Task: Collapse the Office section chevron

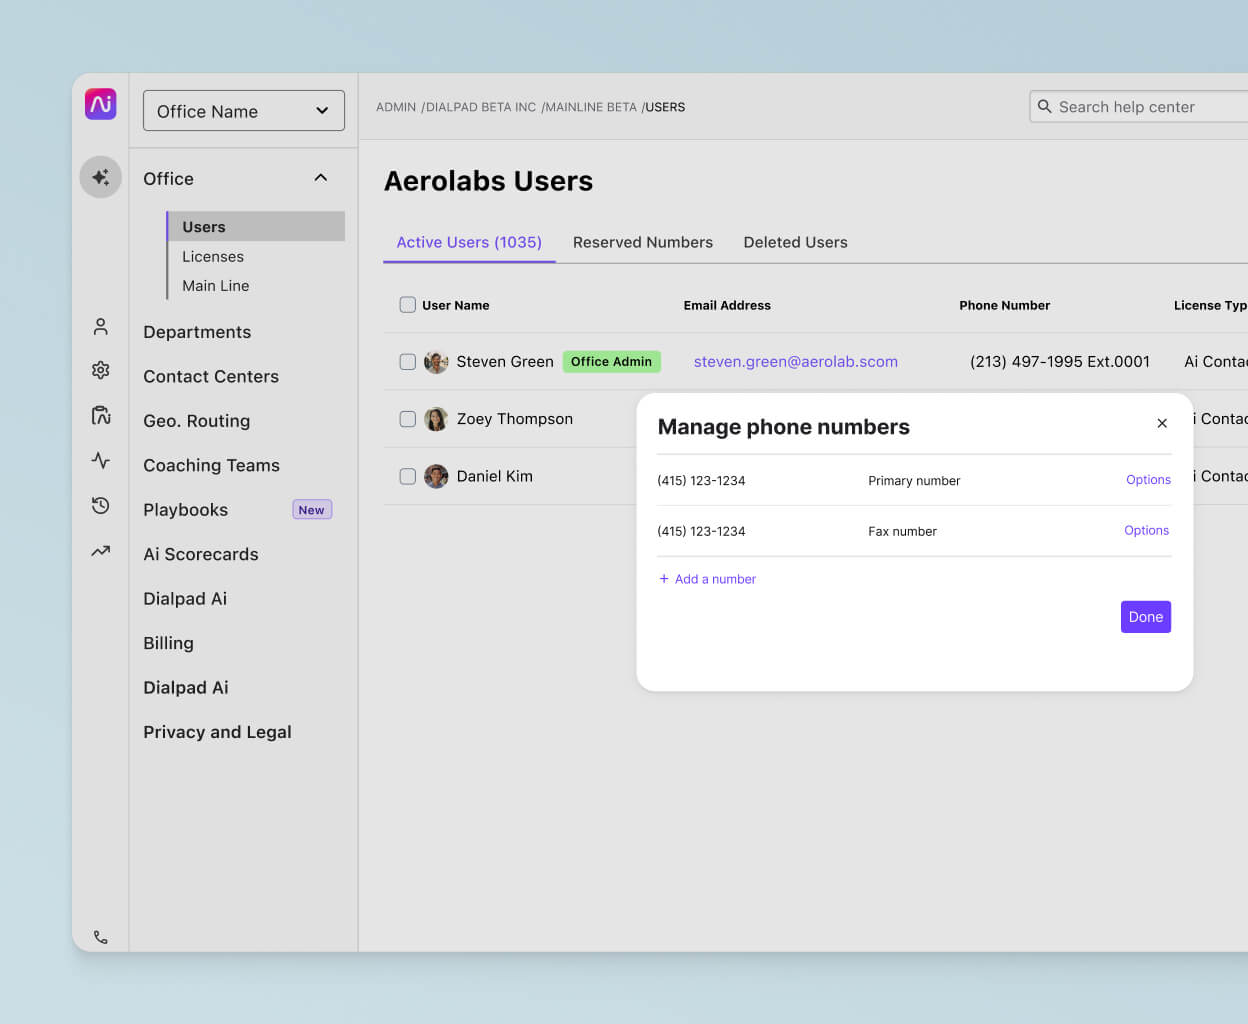Action: (320, 177)
